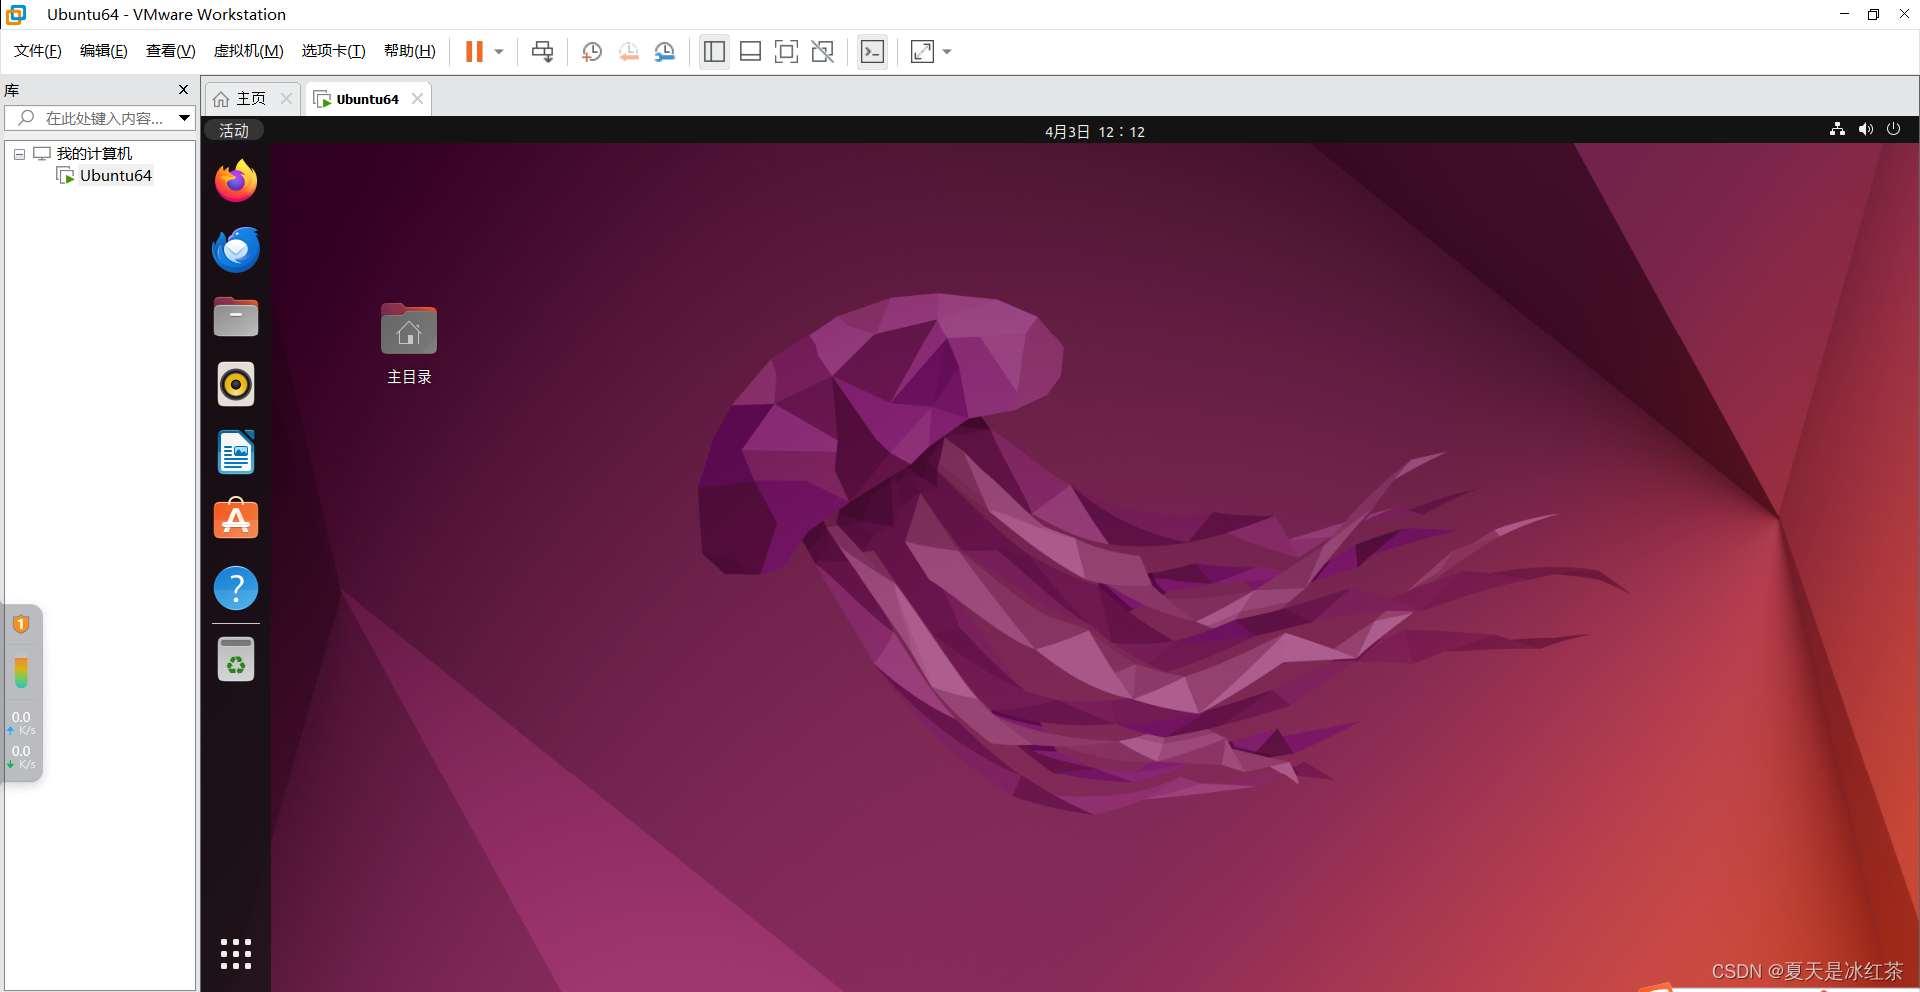Image resolution: width=1920 pixels, height=992 pixels.
Task: Open the power menu icon in Ubuntu
Action: [1893, 130]
